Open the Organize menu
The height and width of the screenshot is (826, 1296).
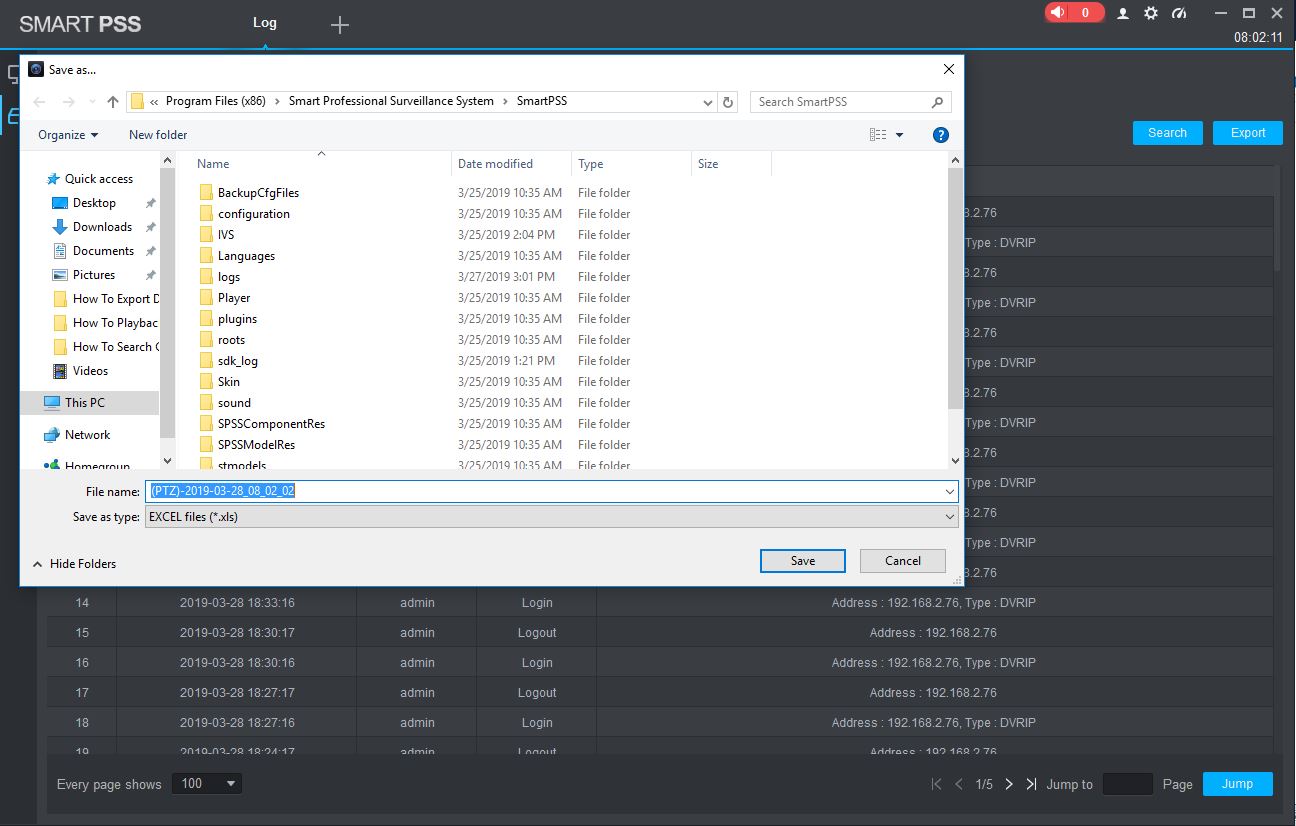point(68,135)
